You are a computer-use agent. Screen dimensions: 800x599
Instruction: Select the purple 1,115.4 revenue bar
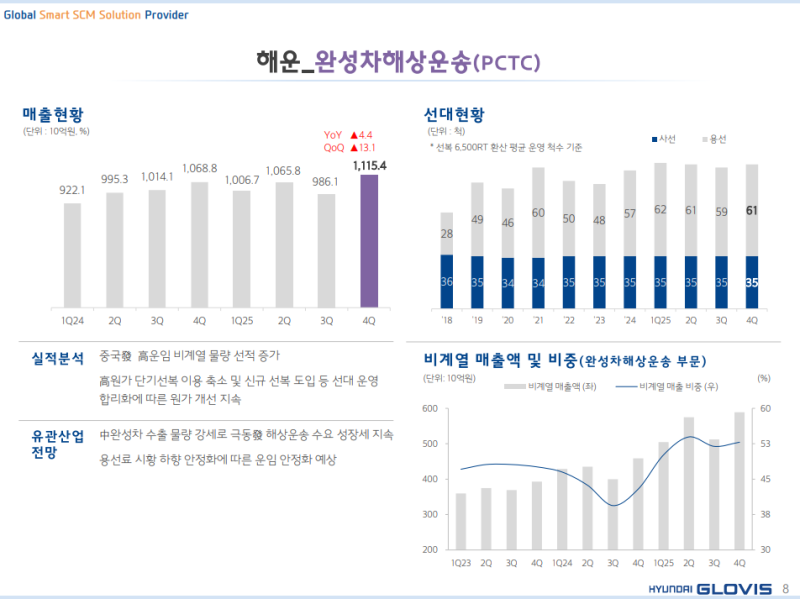point(369,240)
